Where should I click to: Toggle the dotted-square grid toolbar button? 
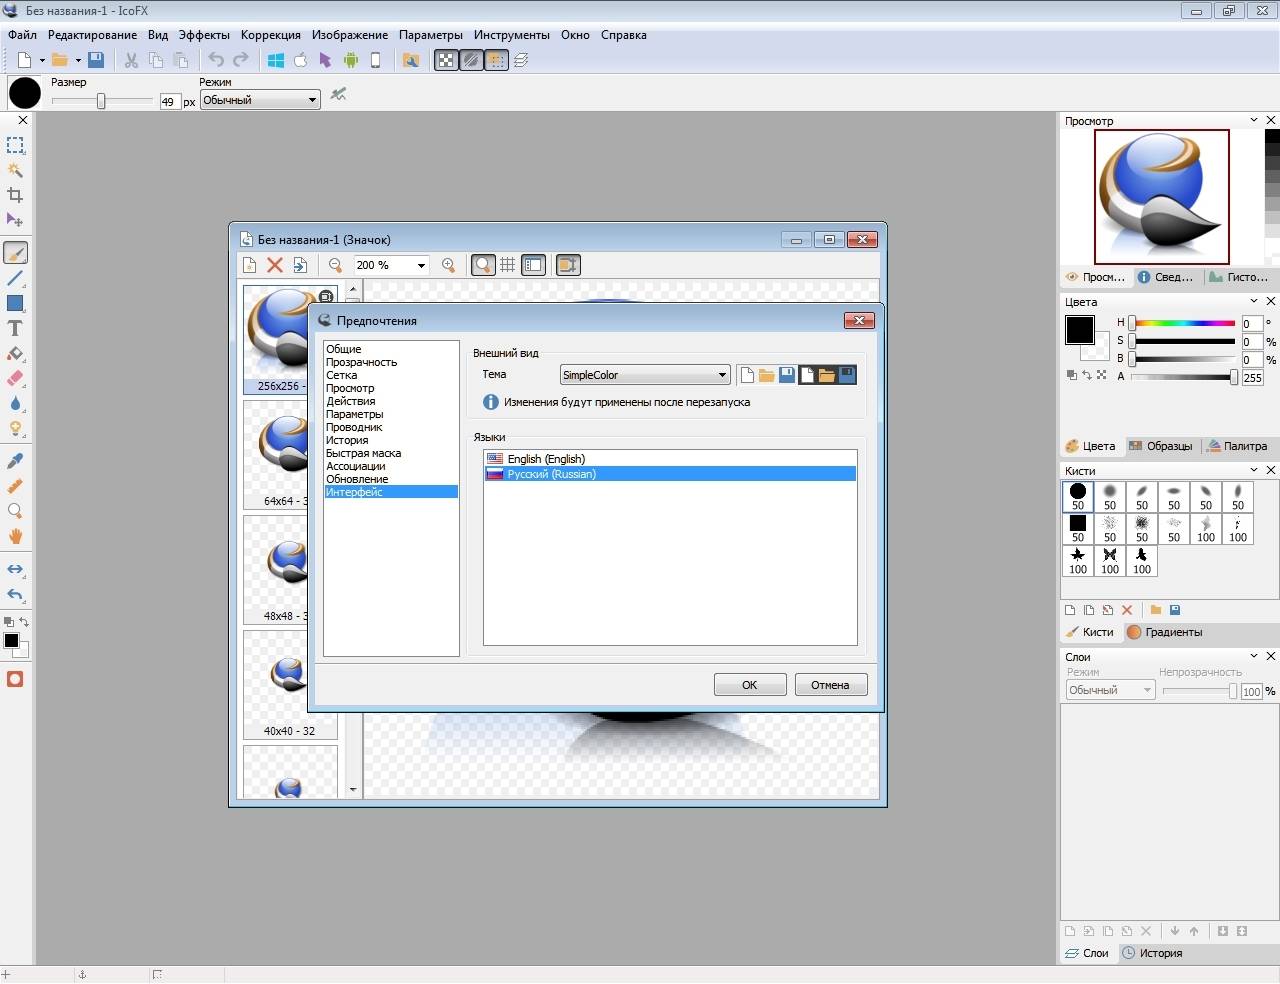point(496,60)
